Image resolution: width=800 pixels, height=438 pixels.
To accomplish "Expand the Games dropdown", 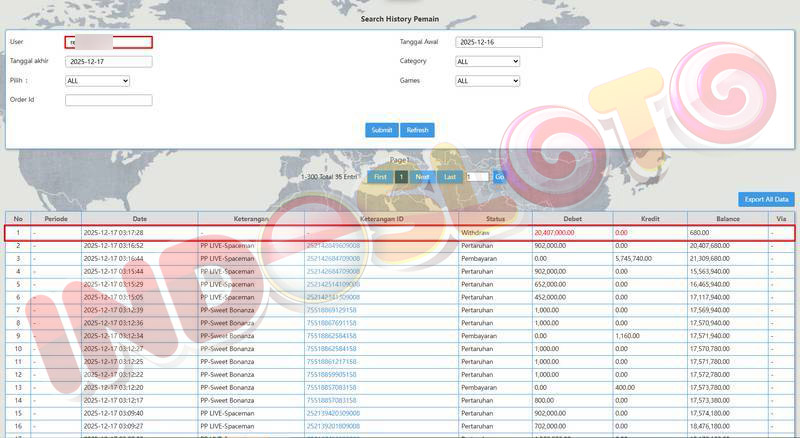I will 487,81.
